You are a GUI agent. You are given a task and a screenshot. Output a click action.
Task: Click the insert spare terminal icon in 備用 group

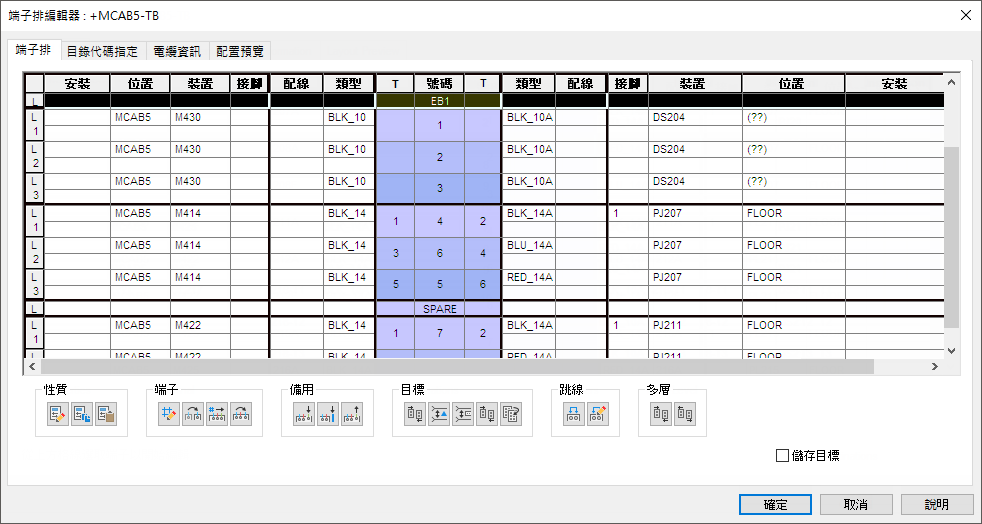[304, 414]
